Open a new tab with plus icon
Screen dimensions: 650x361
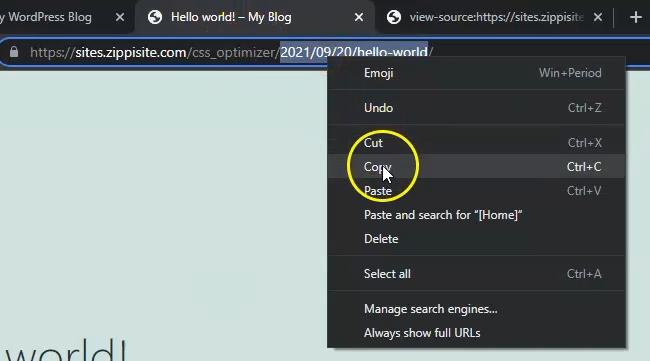coord(635,17)
